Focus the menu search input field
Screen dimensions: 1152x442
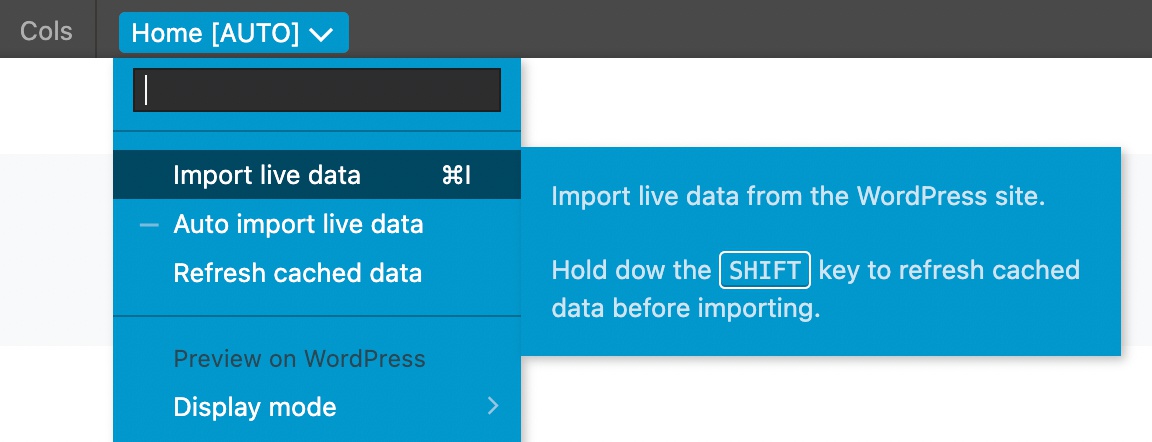tap(317, 90)
